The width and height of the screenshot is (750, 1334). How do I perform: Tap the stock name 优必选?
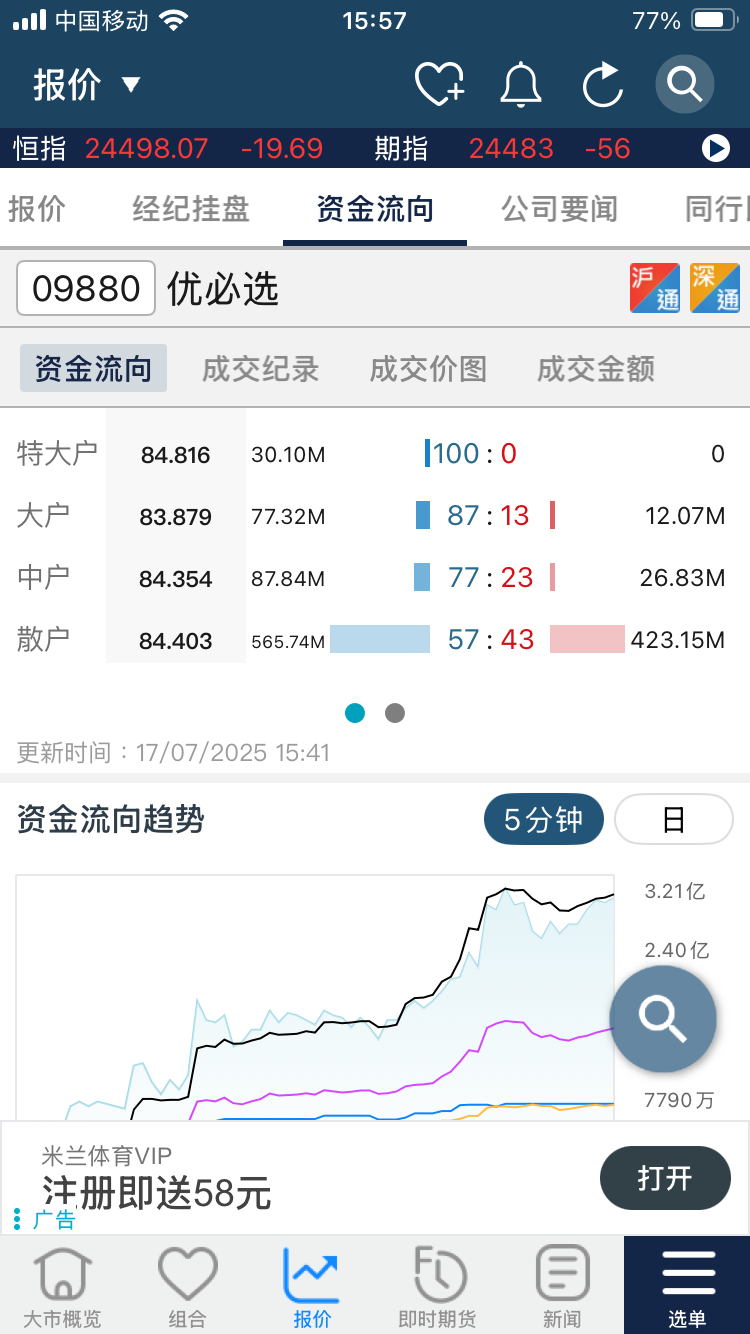223,289
